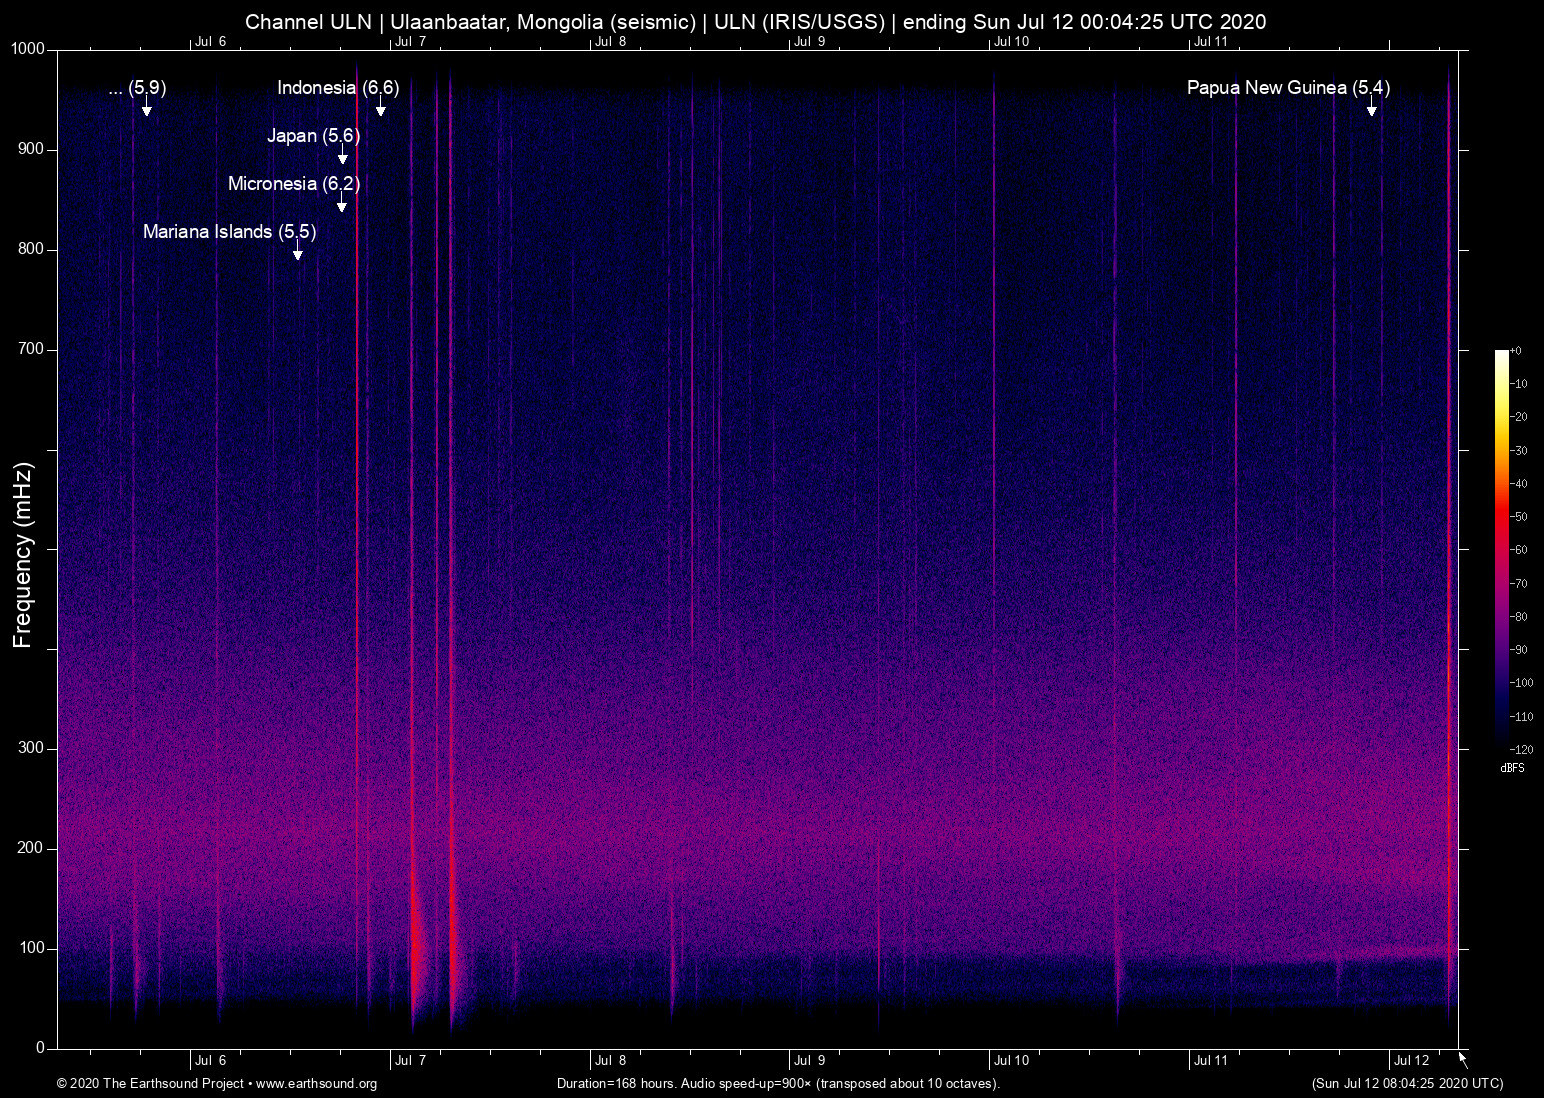Viewport: 1544px width, 1098px height.
Task: Click the 1000 tick on the frequency axis
Action: 28,49
